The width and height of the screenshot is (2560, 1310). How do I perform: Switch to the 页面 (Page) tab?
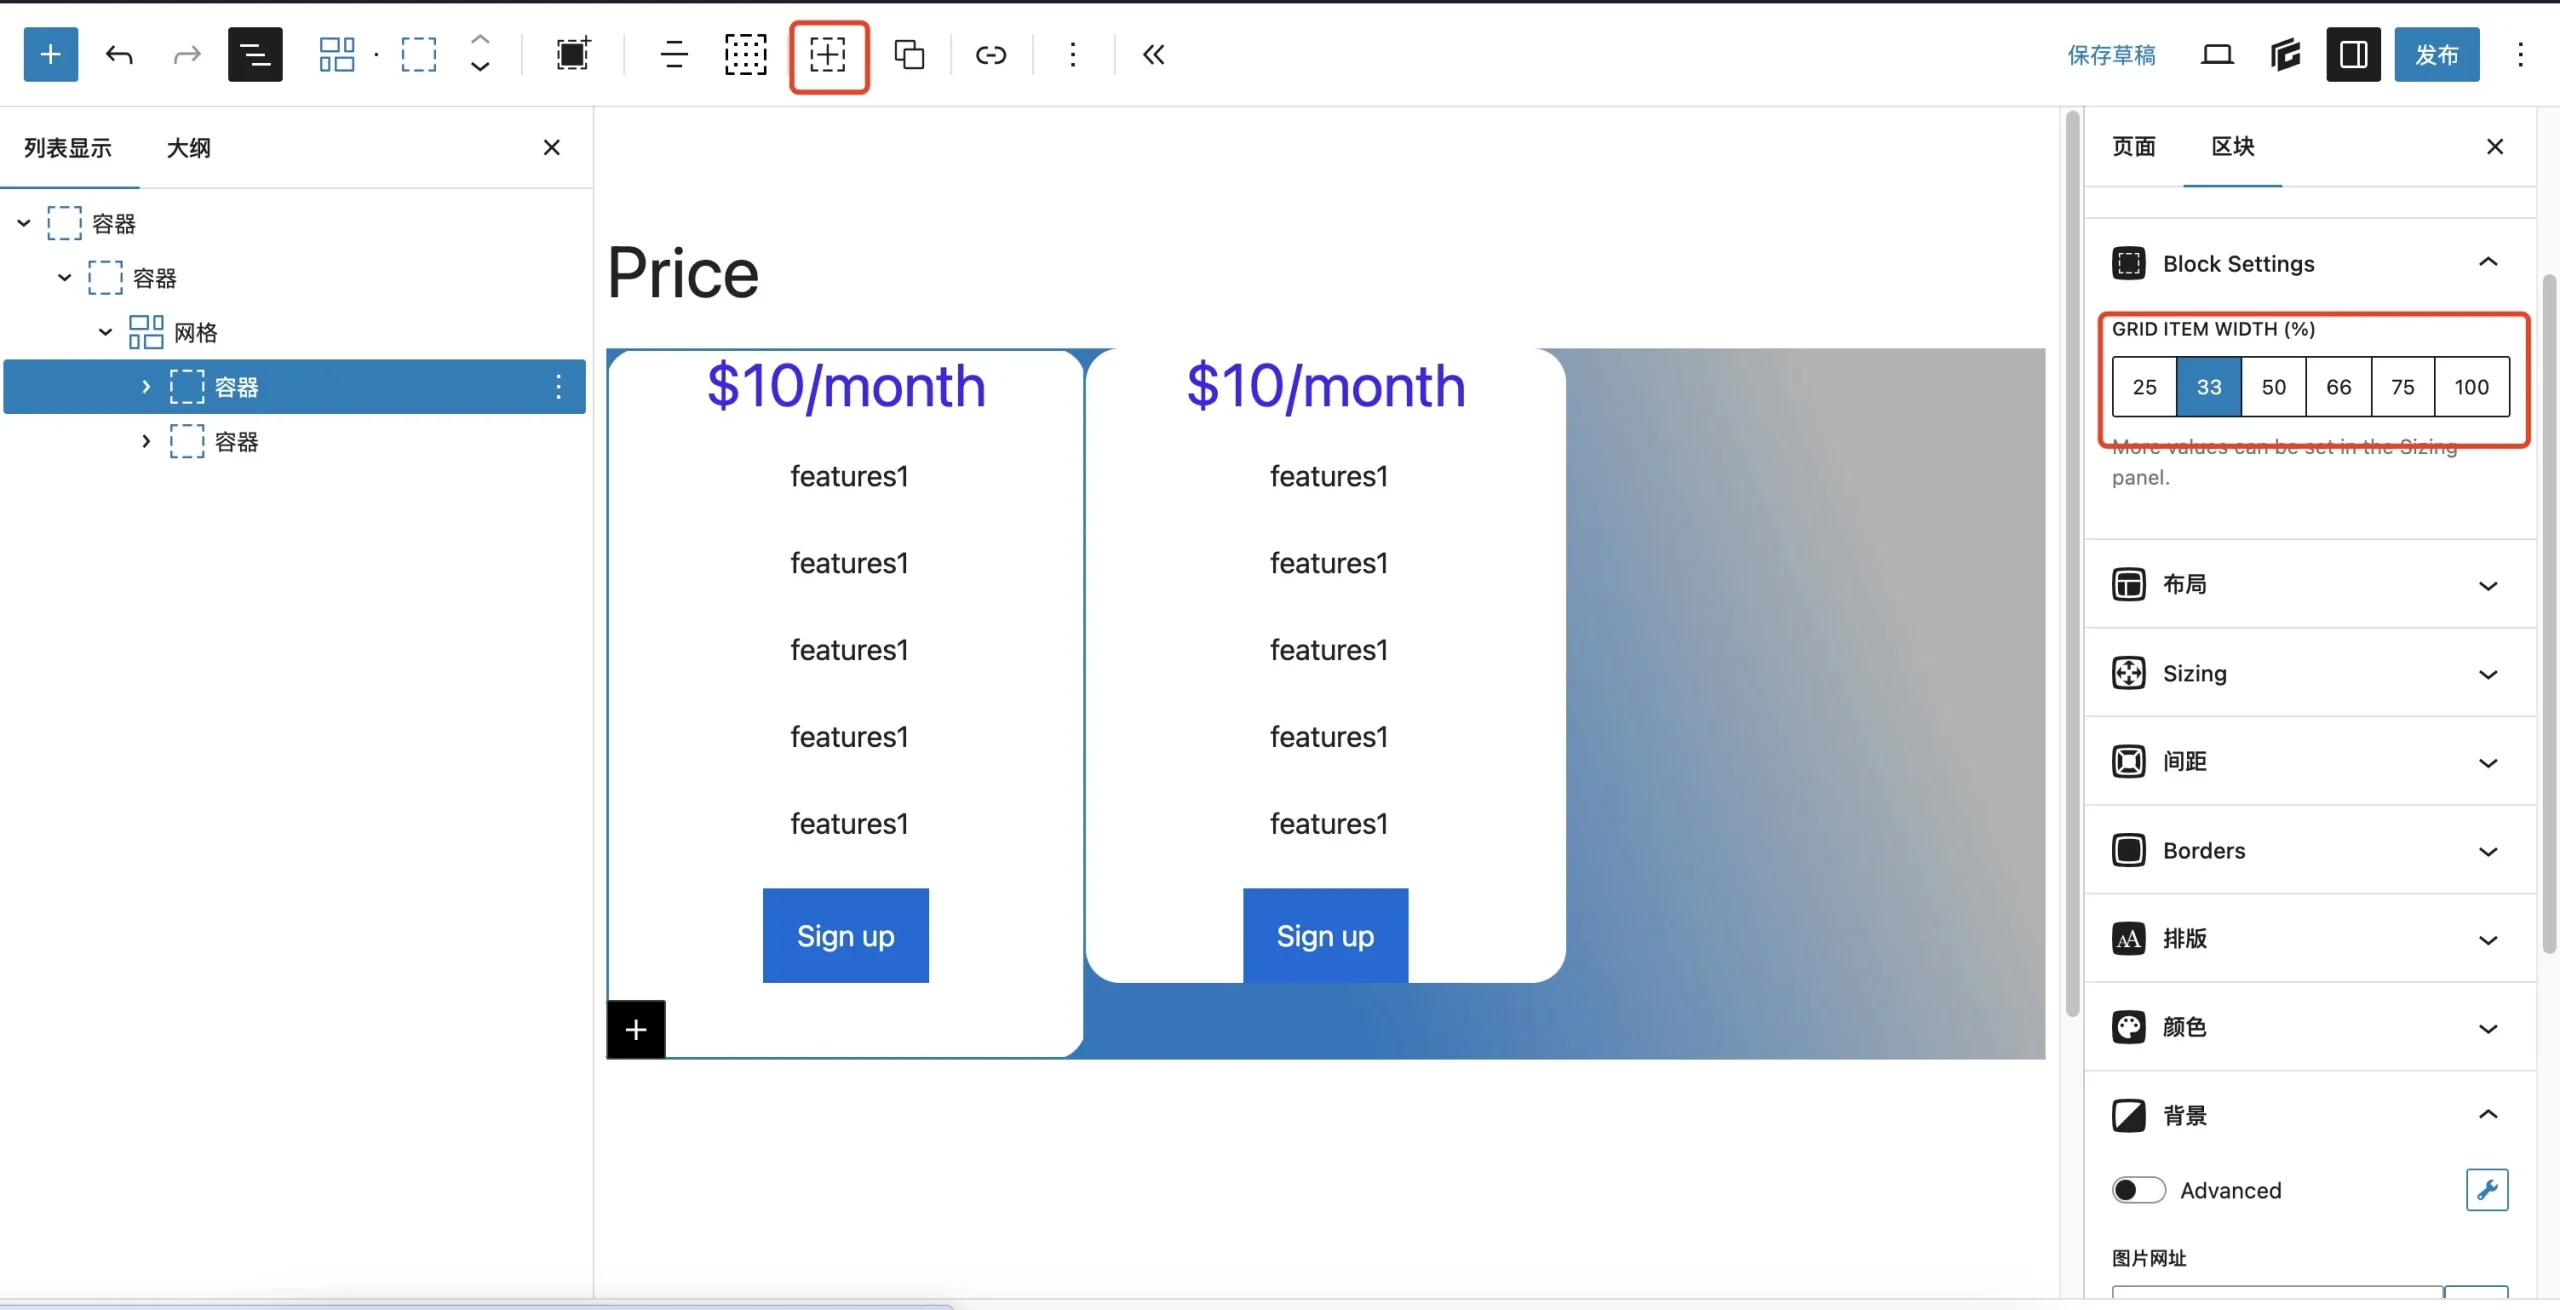click(x=2134, y=147)
